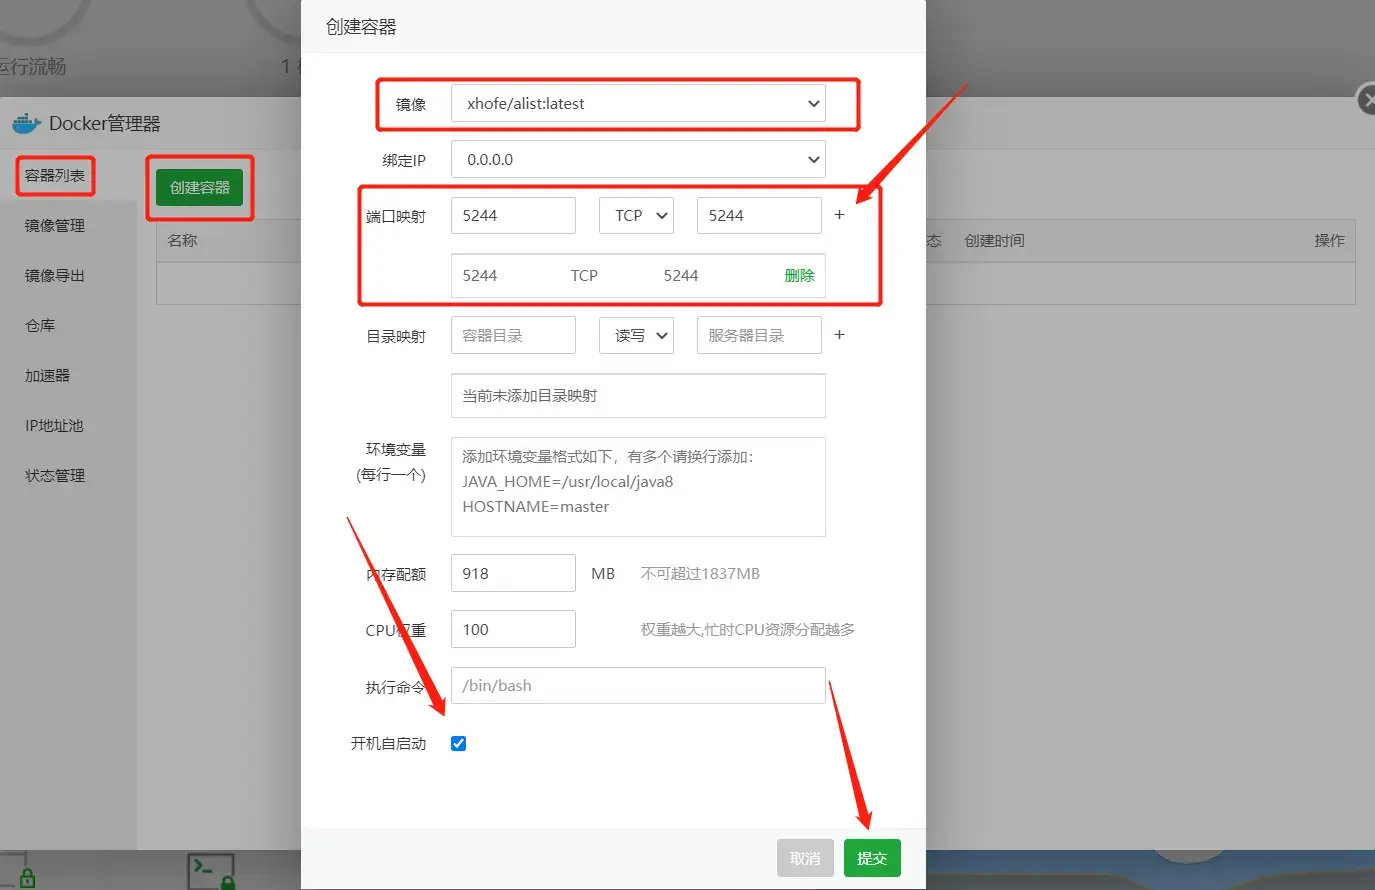1375x890 pixels.
Task: Click the plus icon to add directory mapping
Action: click(839, 335)
